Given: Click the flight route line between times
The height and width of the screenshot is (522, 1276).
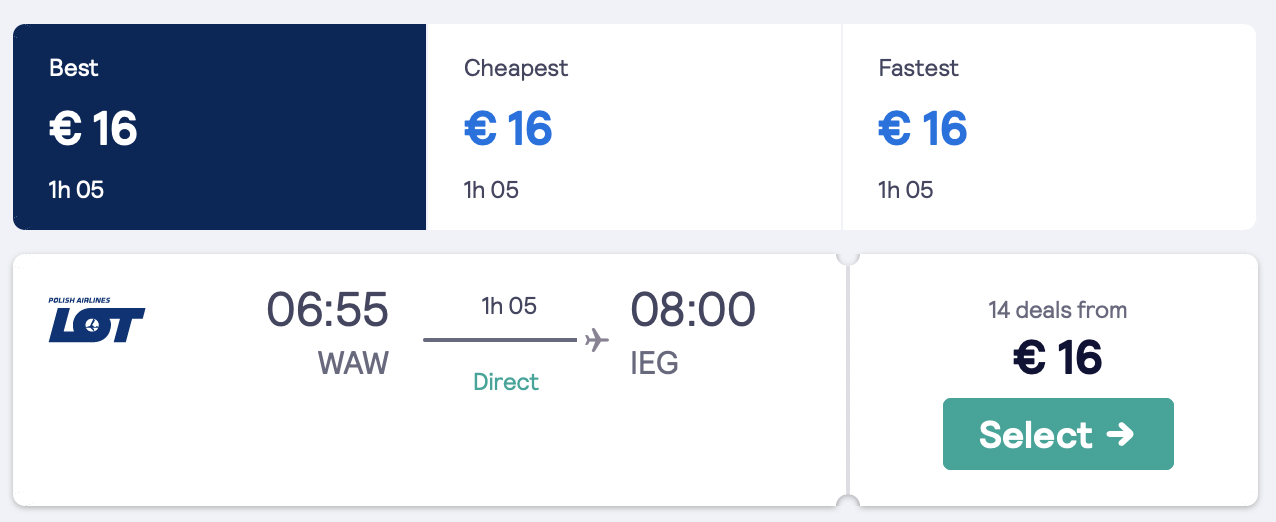Looking at the screenshot, I should pos(500,340).
